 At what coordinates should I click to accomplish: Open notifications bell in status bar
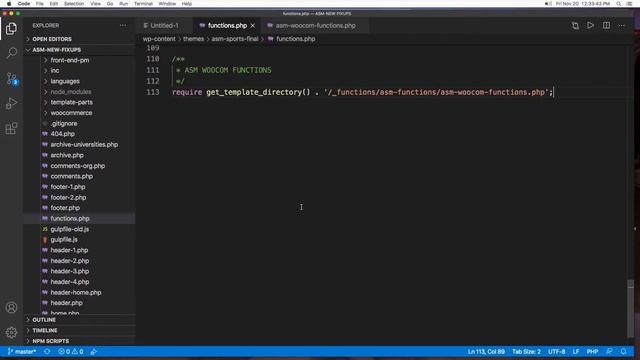[623, 351]
